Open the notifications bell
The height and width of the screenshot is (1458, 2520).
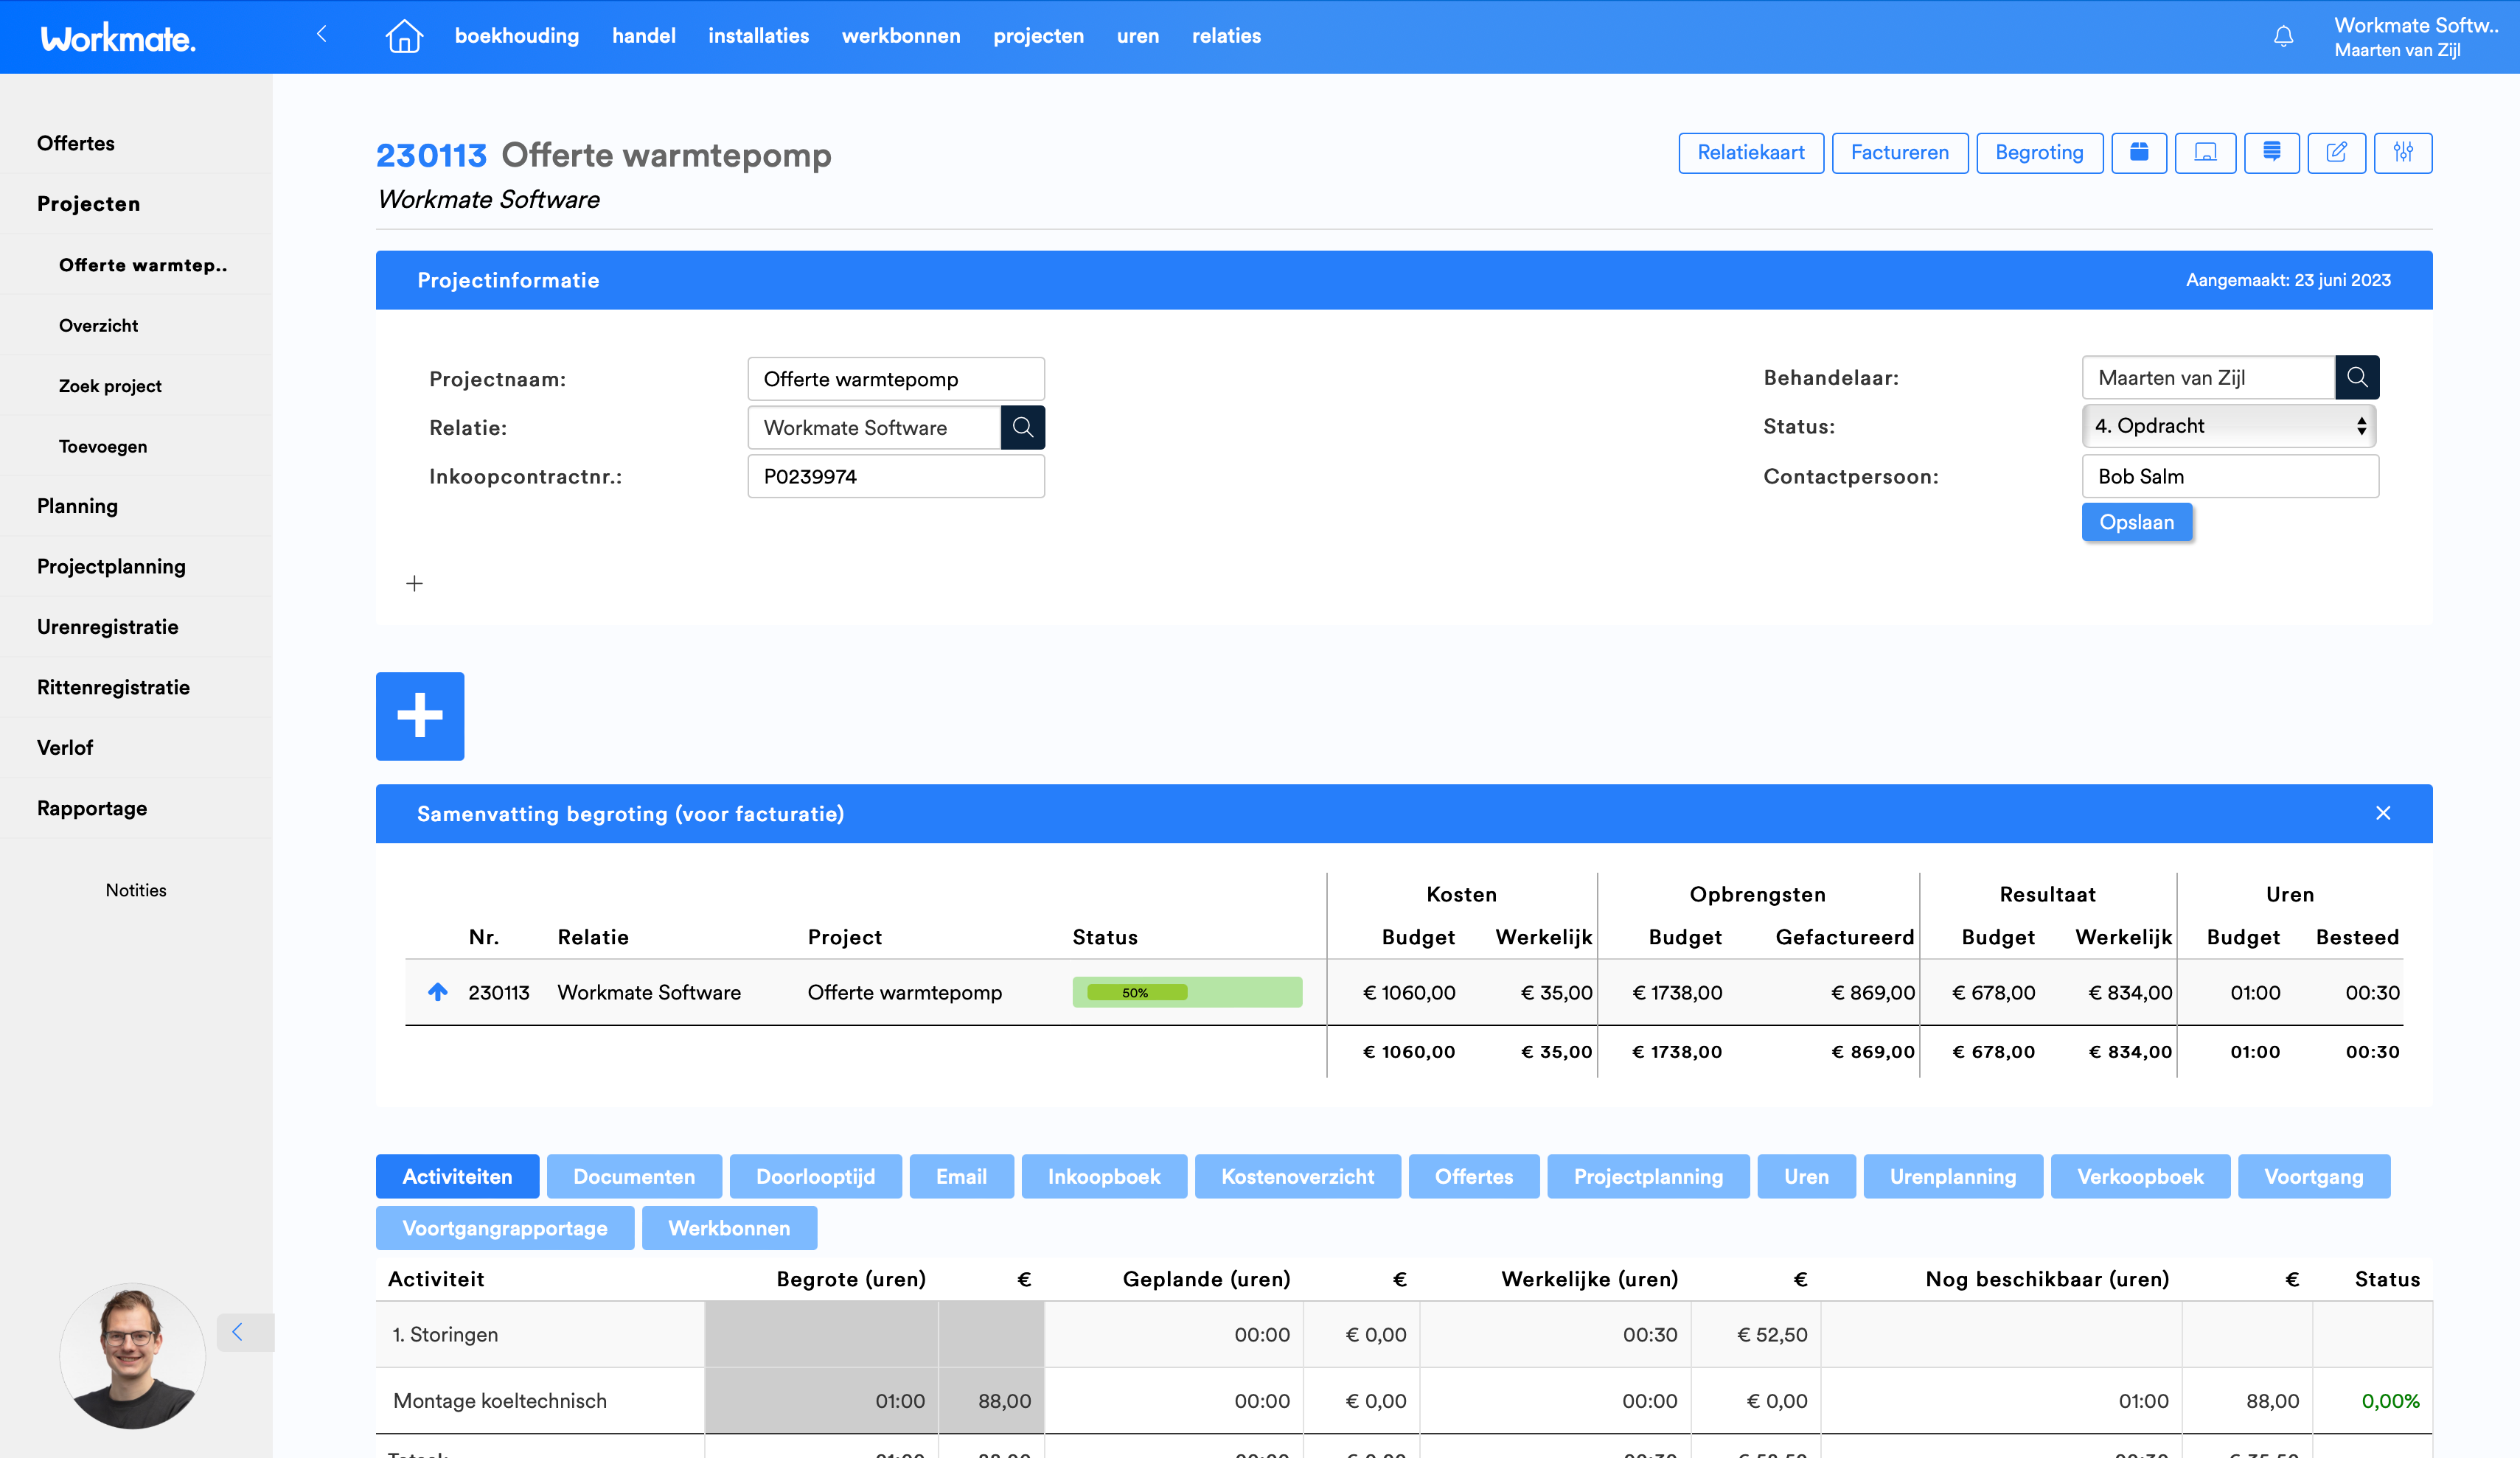point(2283,37)
